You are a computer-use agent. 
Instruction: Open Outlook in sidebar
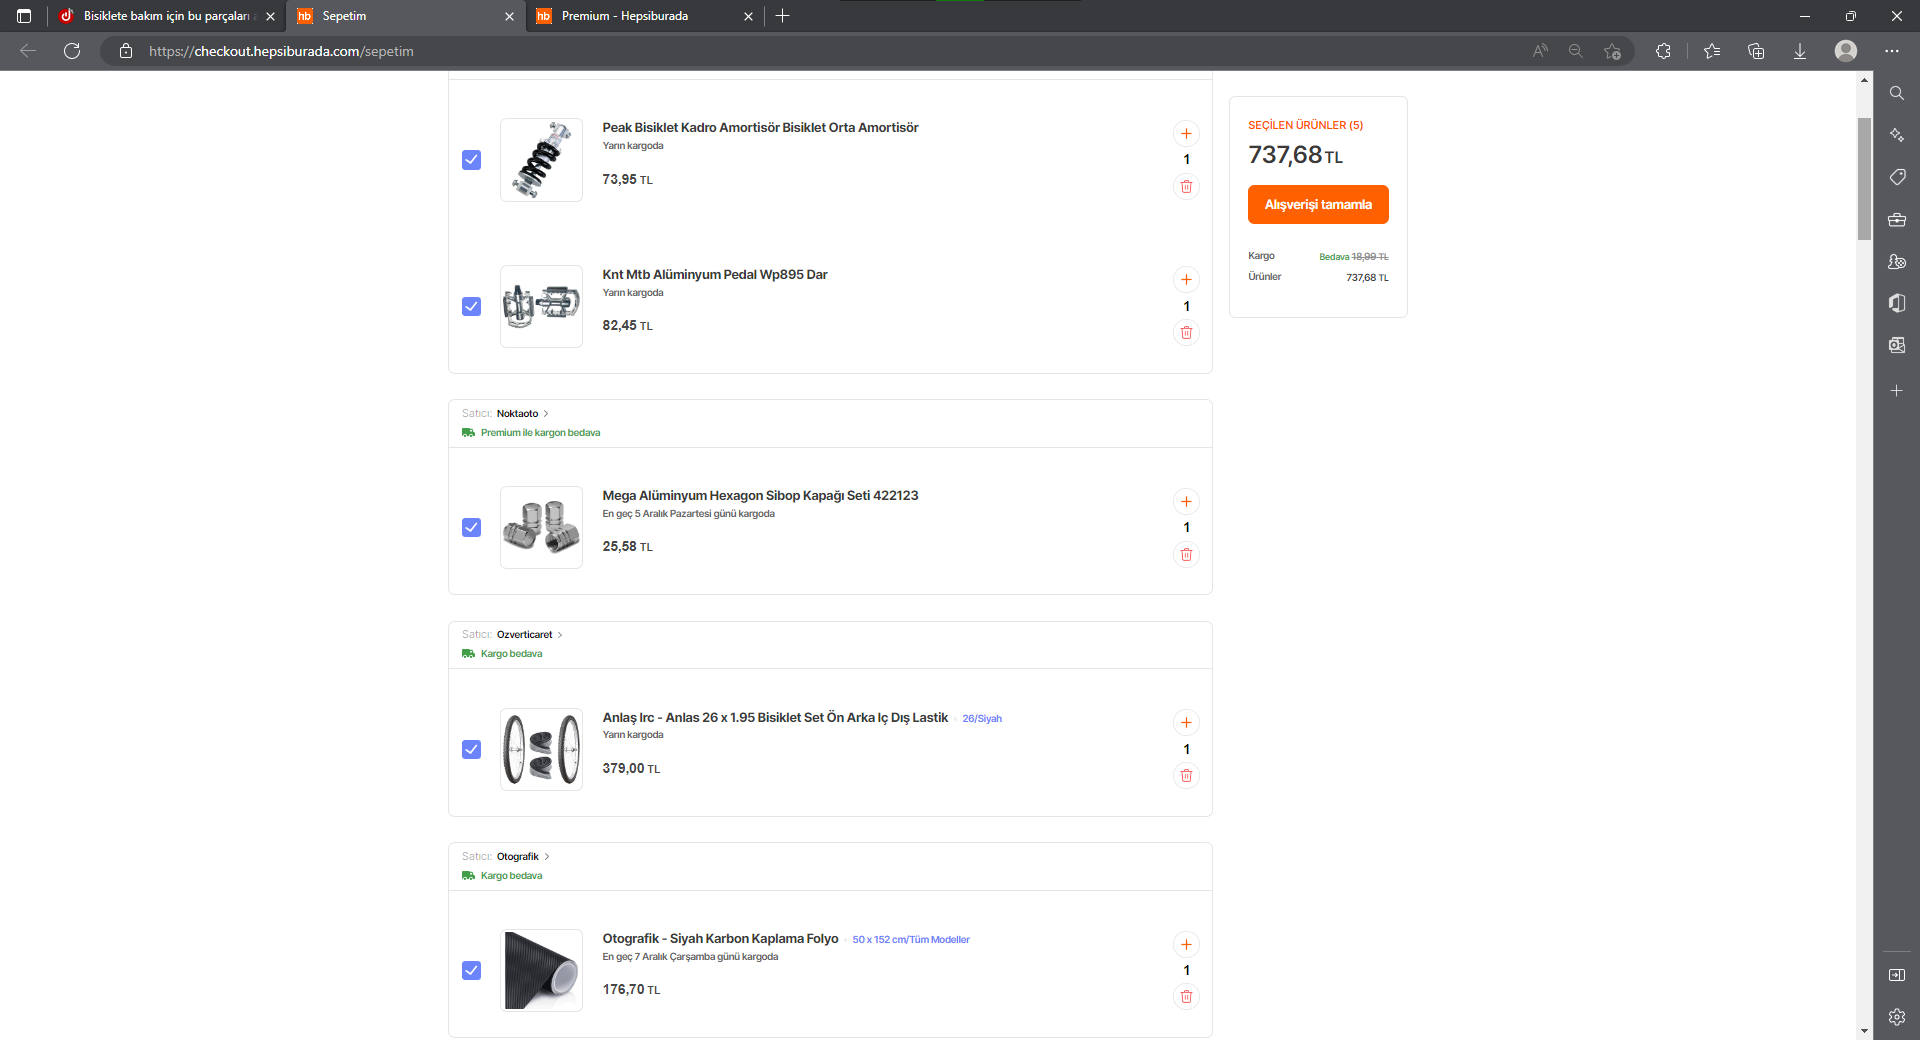pyautogui.click(x=1897, y=345)
